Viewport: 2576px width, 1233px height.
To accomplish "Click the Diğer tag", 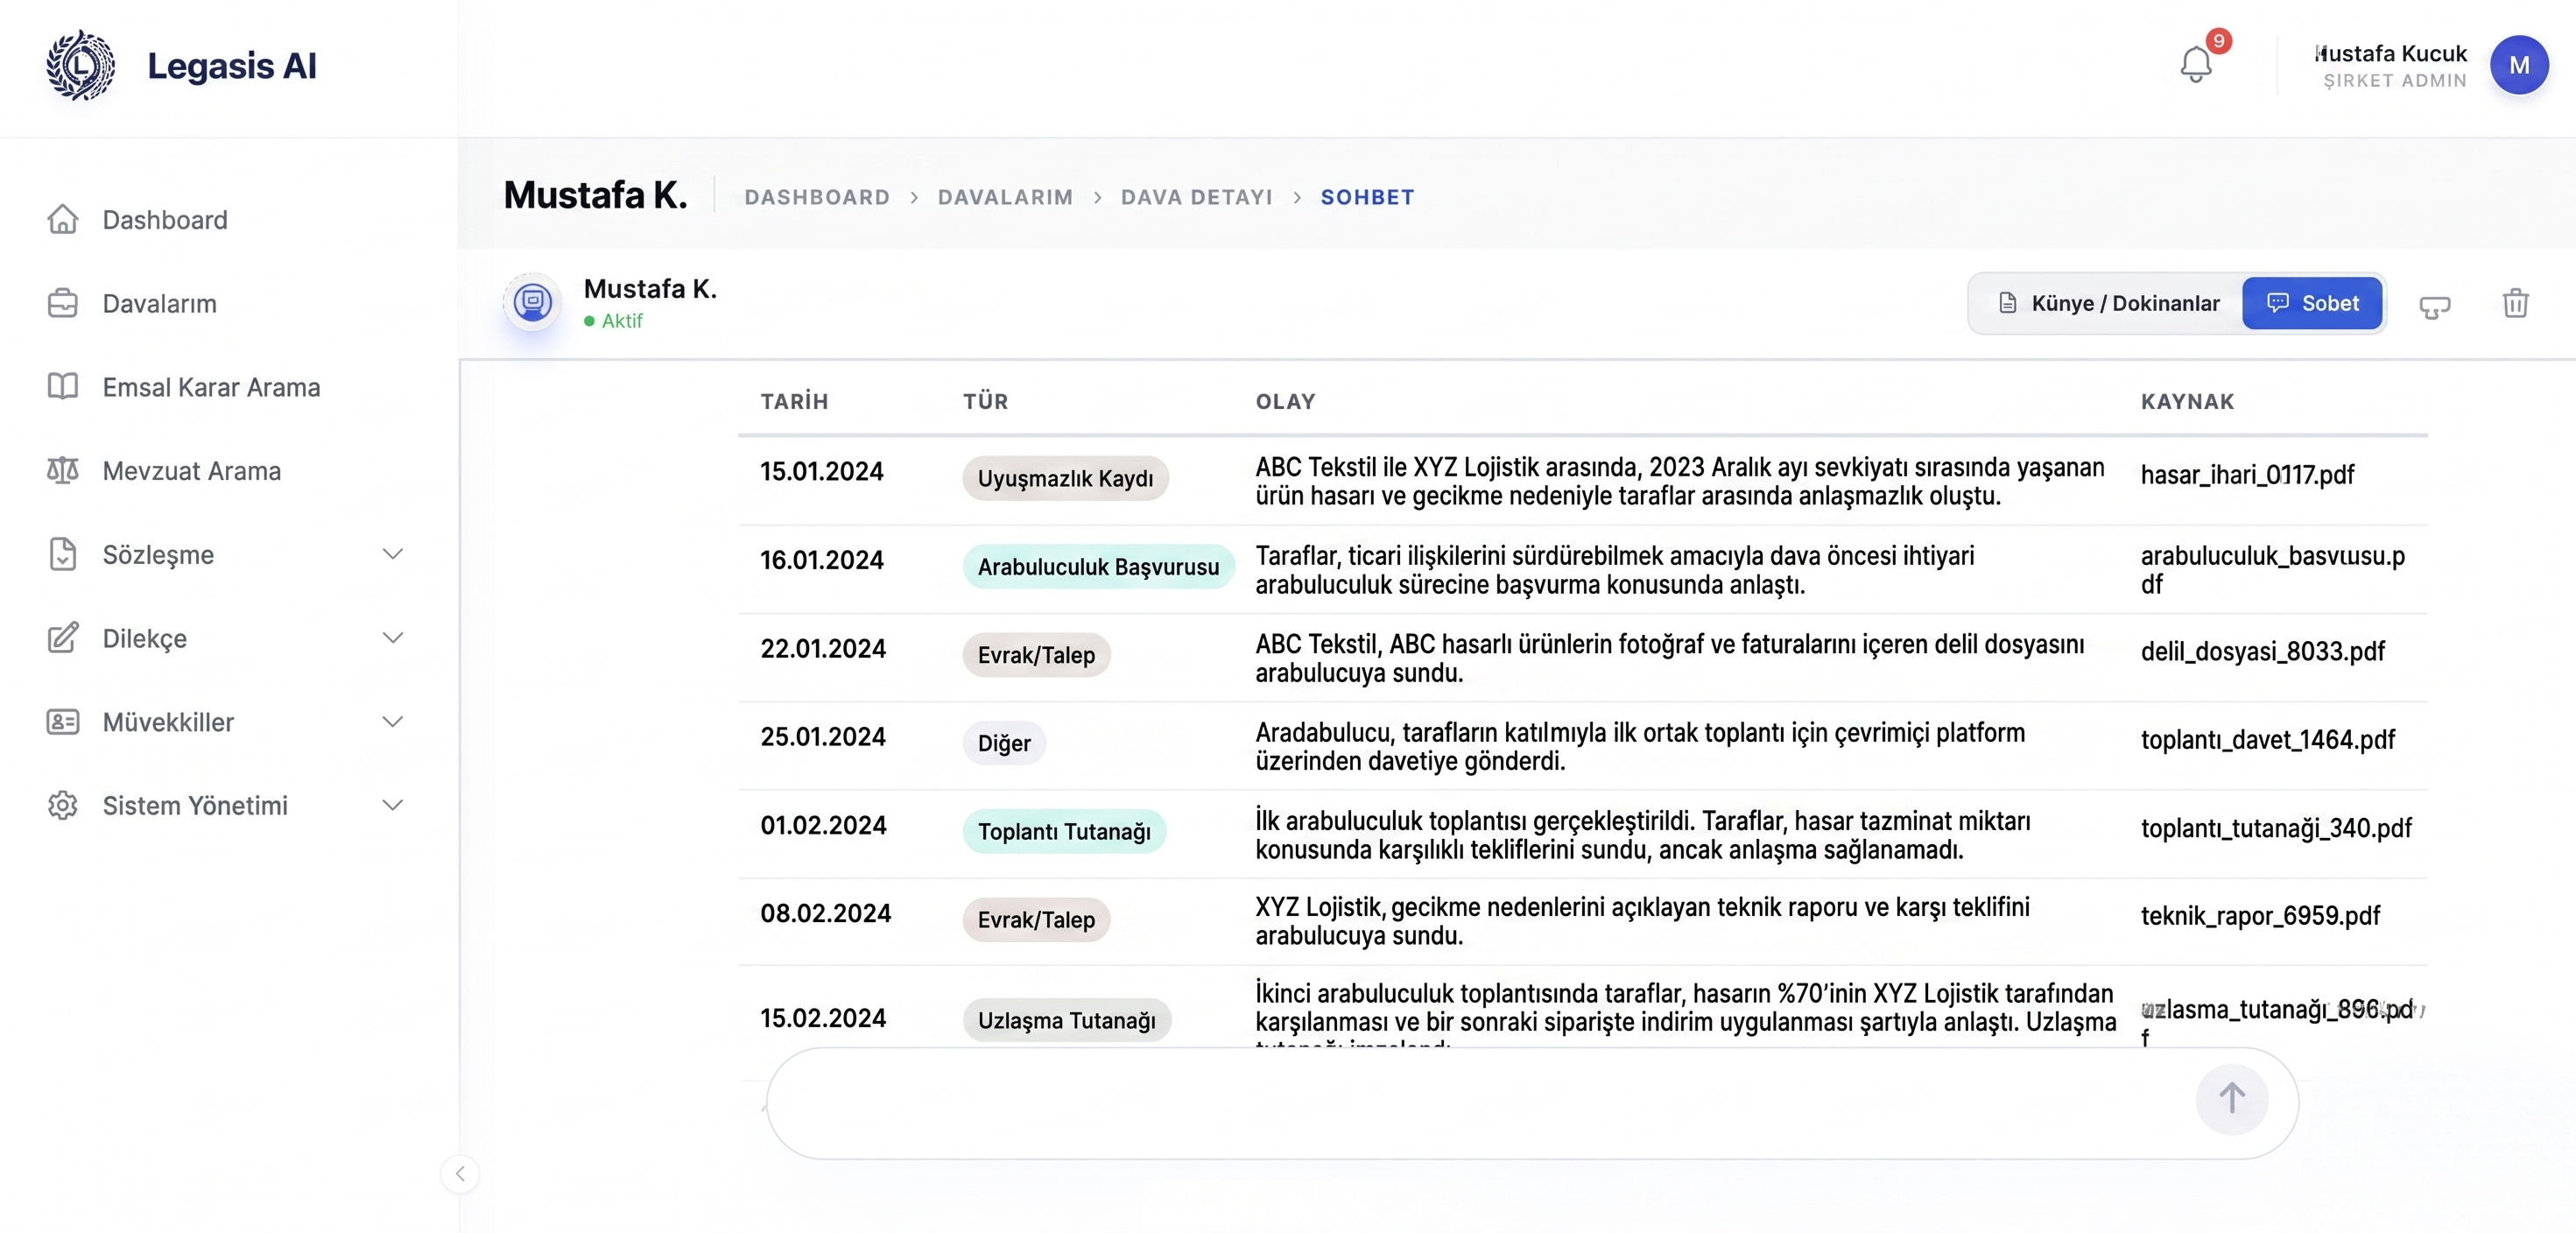I will pos(1004,743).
